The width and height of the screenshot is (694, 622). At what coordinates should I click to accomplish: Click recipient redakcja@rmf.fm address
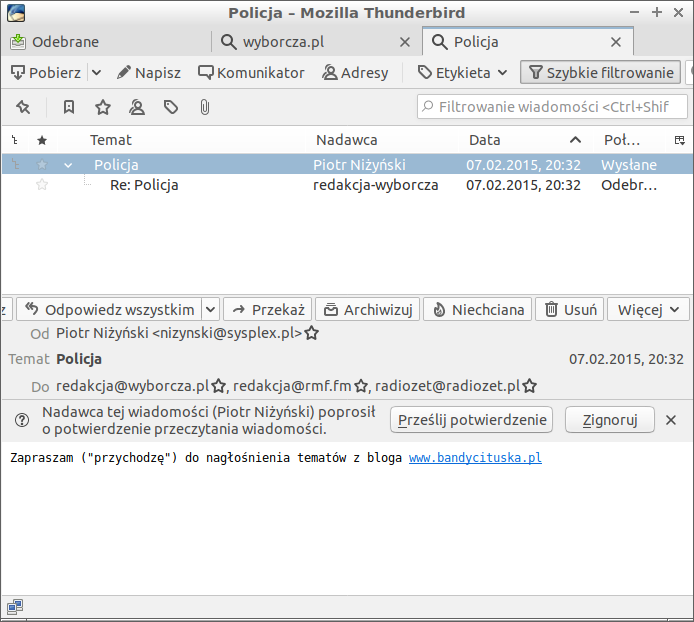[x=292, y=386]
